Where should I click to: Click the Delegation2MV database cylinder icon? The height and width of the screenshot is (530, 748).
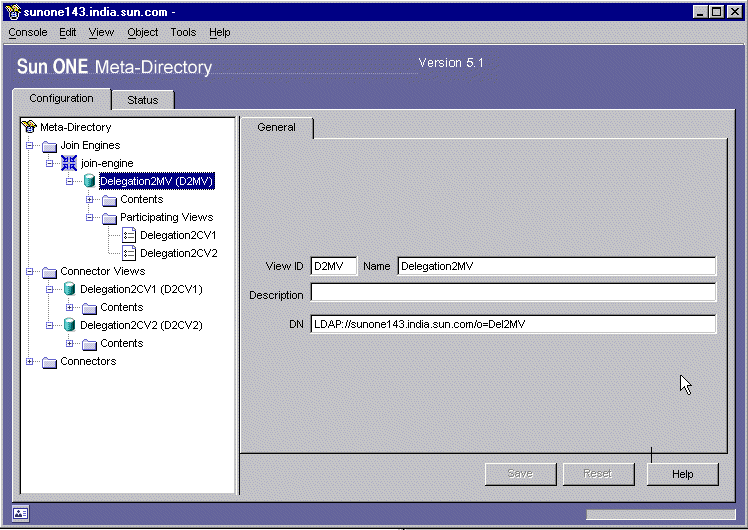pyautogui.click(x=89, y=181)
